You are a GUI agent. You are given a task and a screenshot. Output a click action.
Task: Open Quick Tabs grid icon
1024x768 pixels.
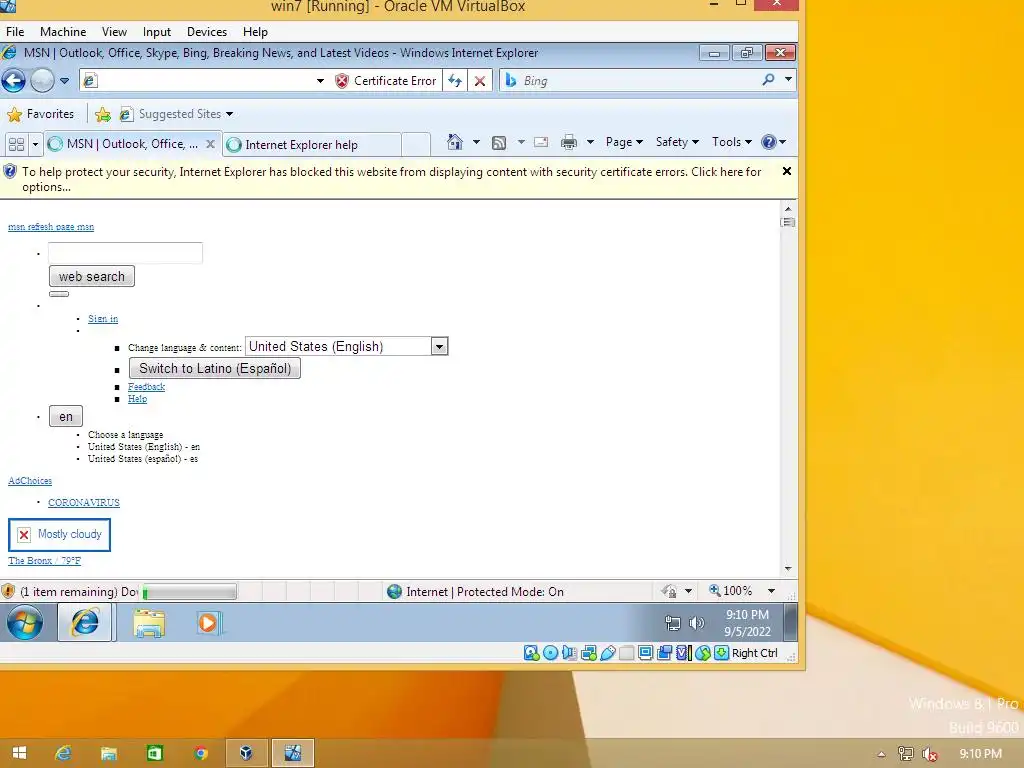(x=16, y=144)
